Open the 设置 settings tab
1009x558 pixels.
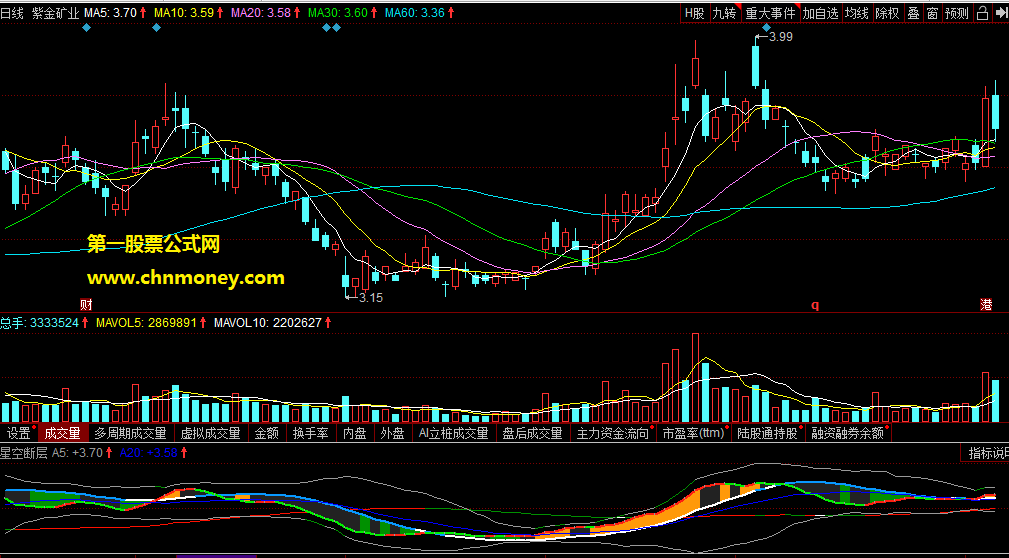coord(19,434)
